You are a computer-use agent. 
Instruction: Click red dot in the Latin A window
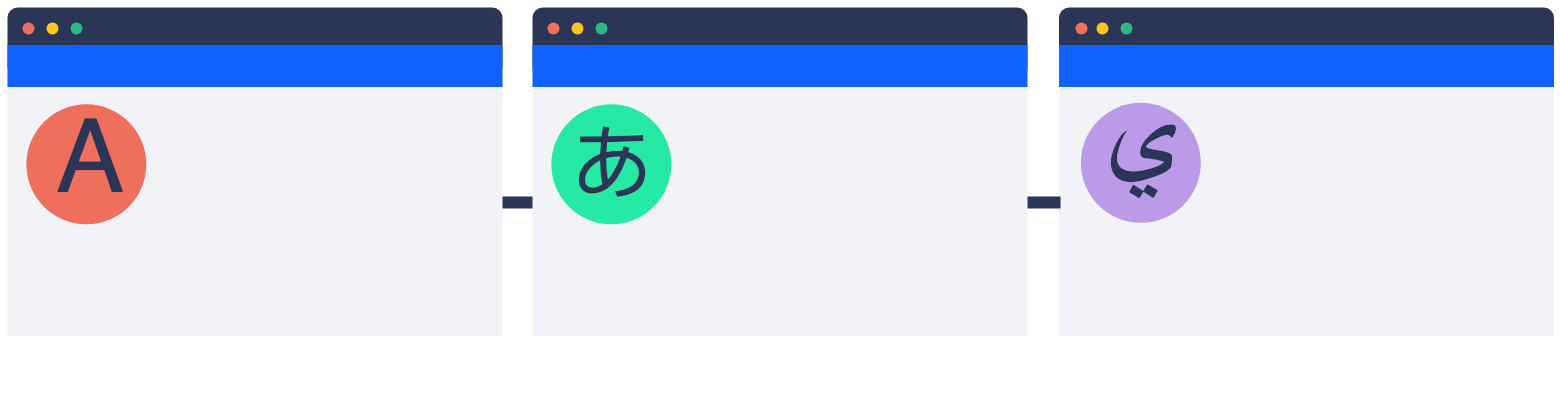coord(28,28)
